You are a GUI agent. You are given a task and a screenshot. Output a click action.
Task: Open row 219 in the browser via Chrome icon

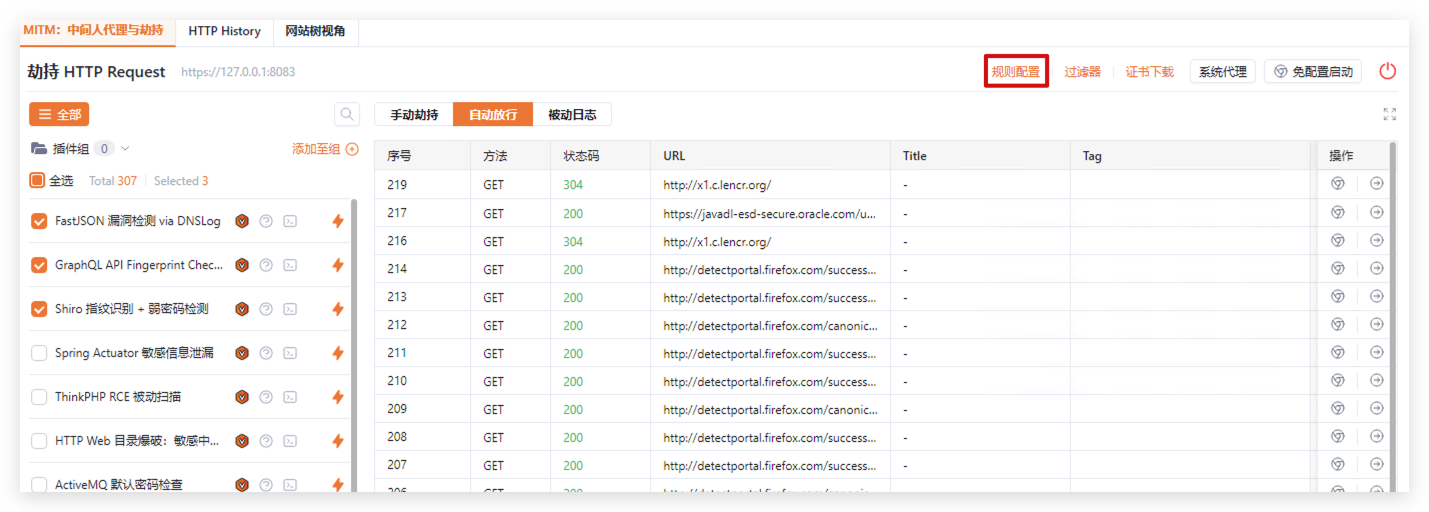pos(1337,184)
